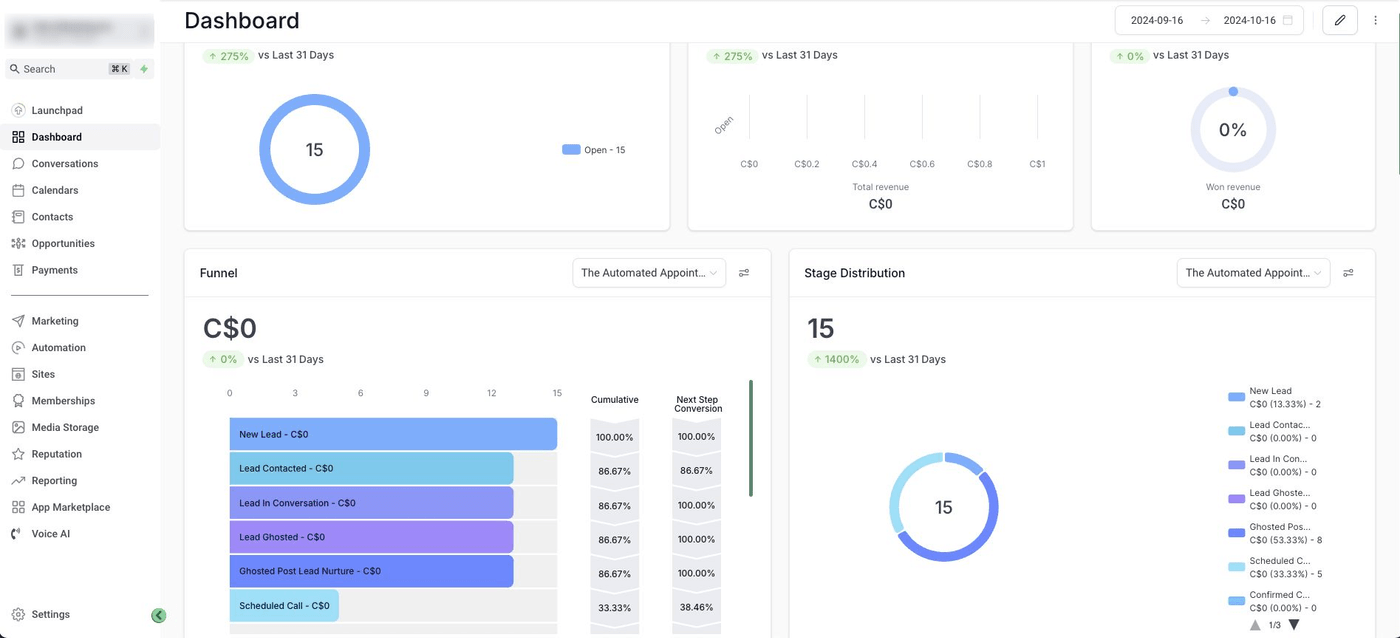Select the Dashboard grid icon in sidebar
1400x638 pixels.
(18, 137)
